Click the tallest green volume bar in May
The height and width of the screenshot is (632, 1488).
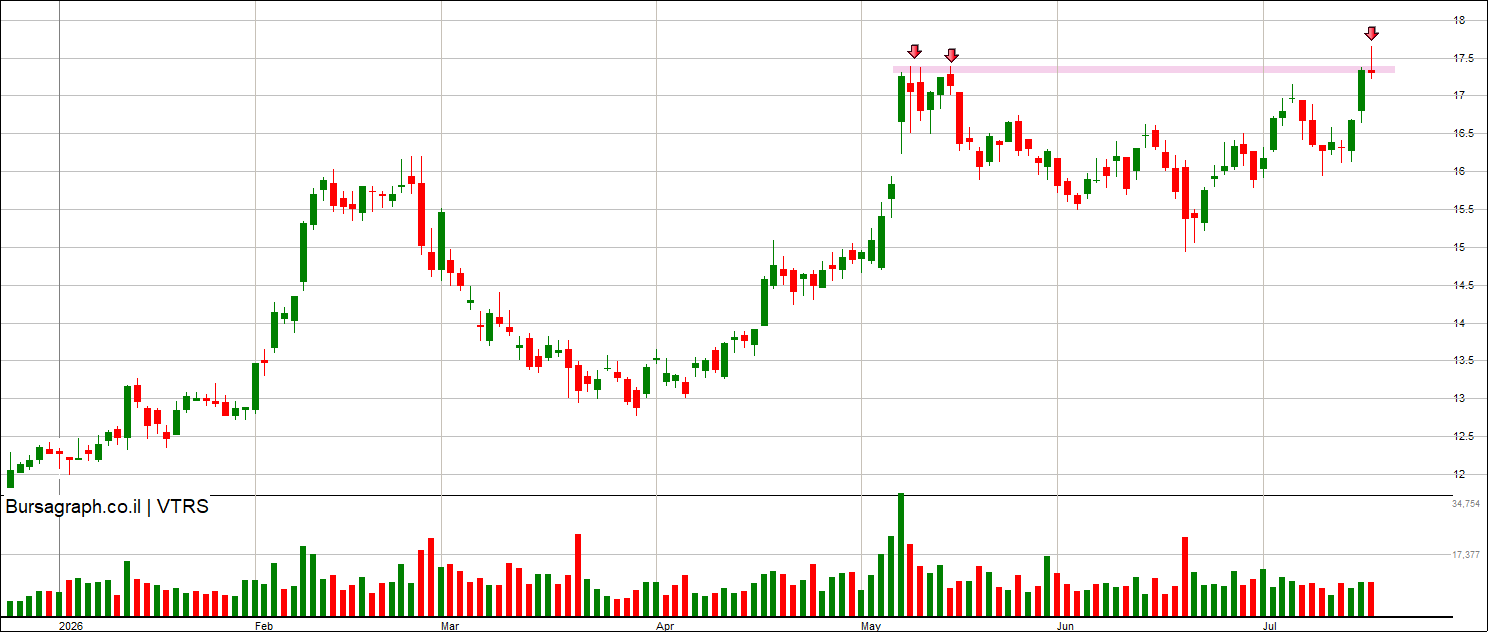901,554
